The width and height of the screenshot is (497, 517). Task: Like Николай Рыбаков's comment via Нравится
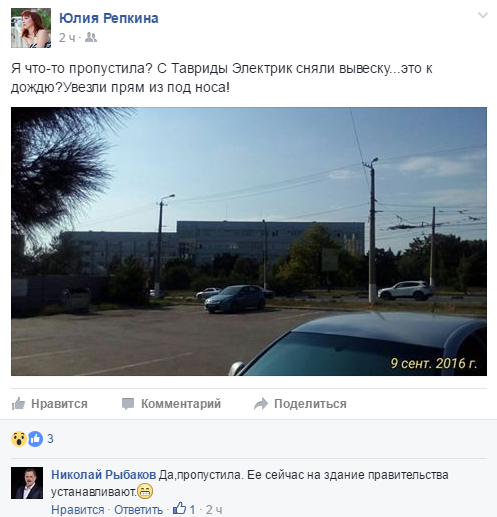point(78,510)
